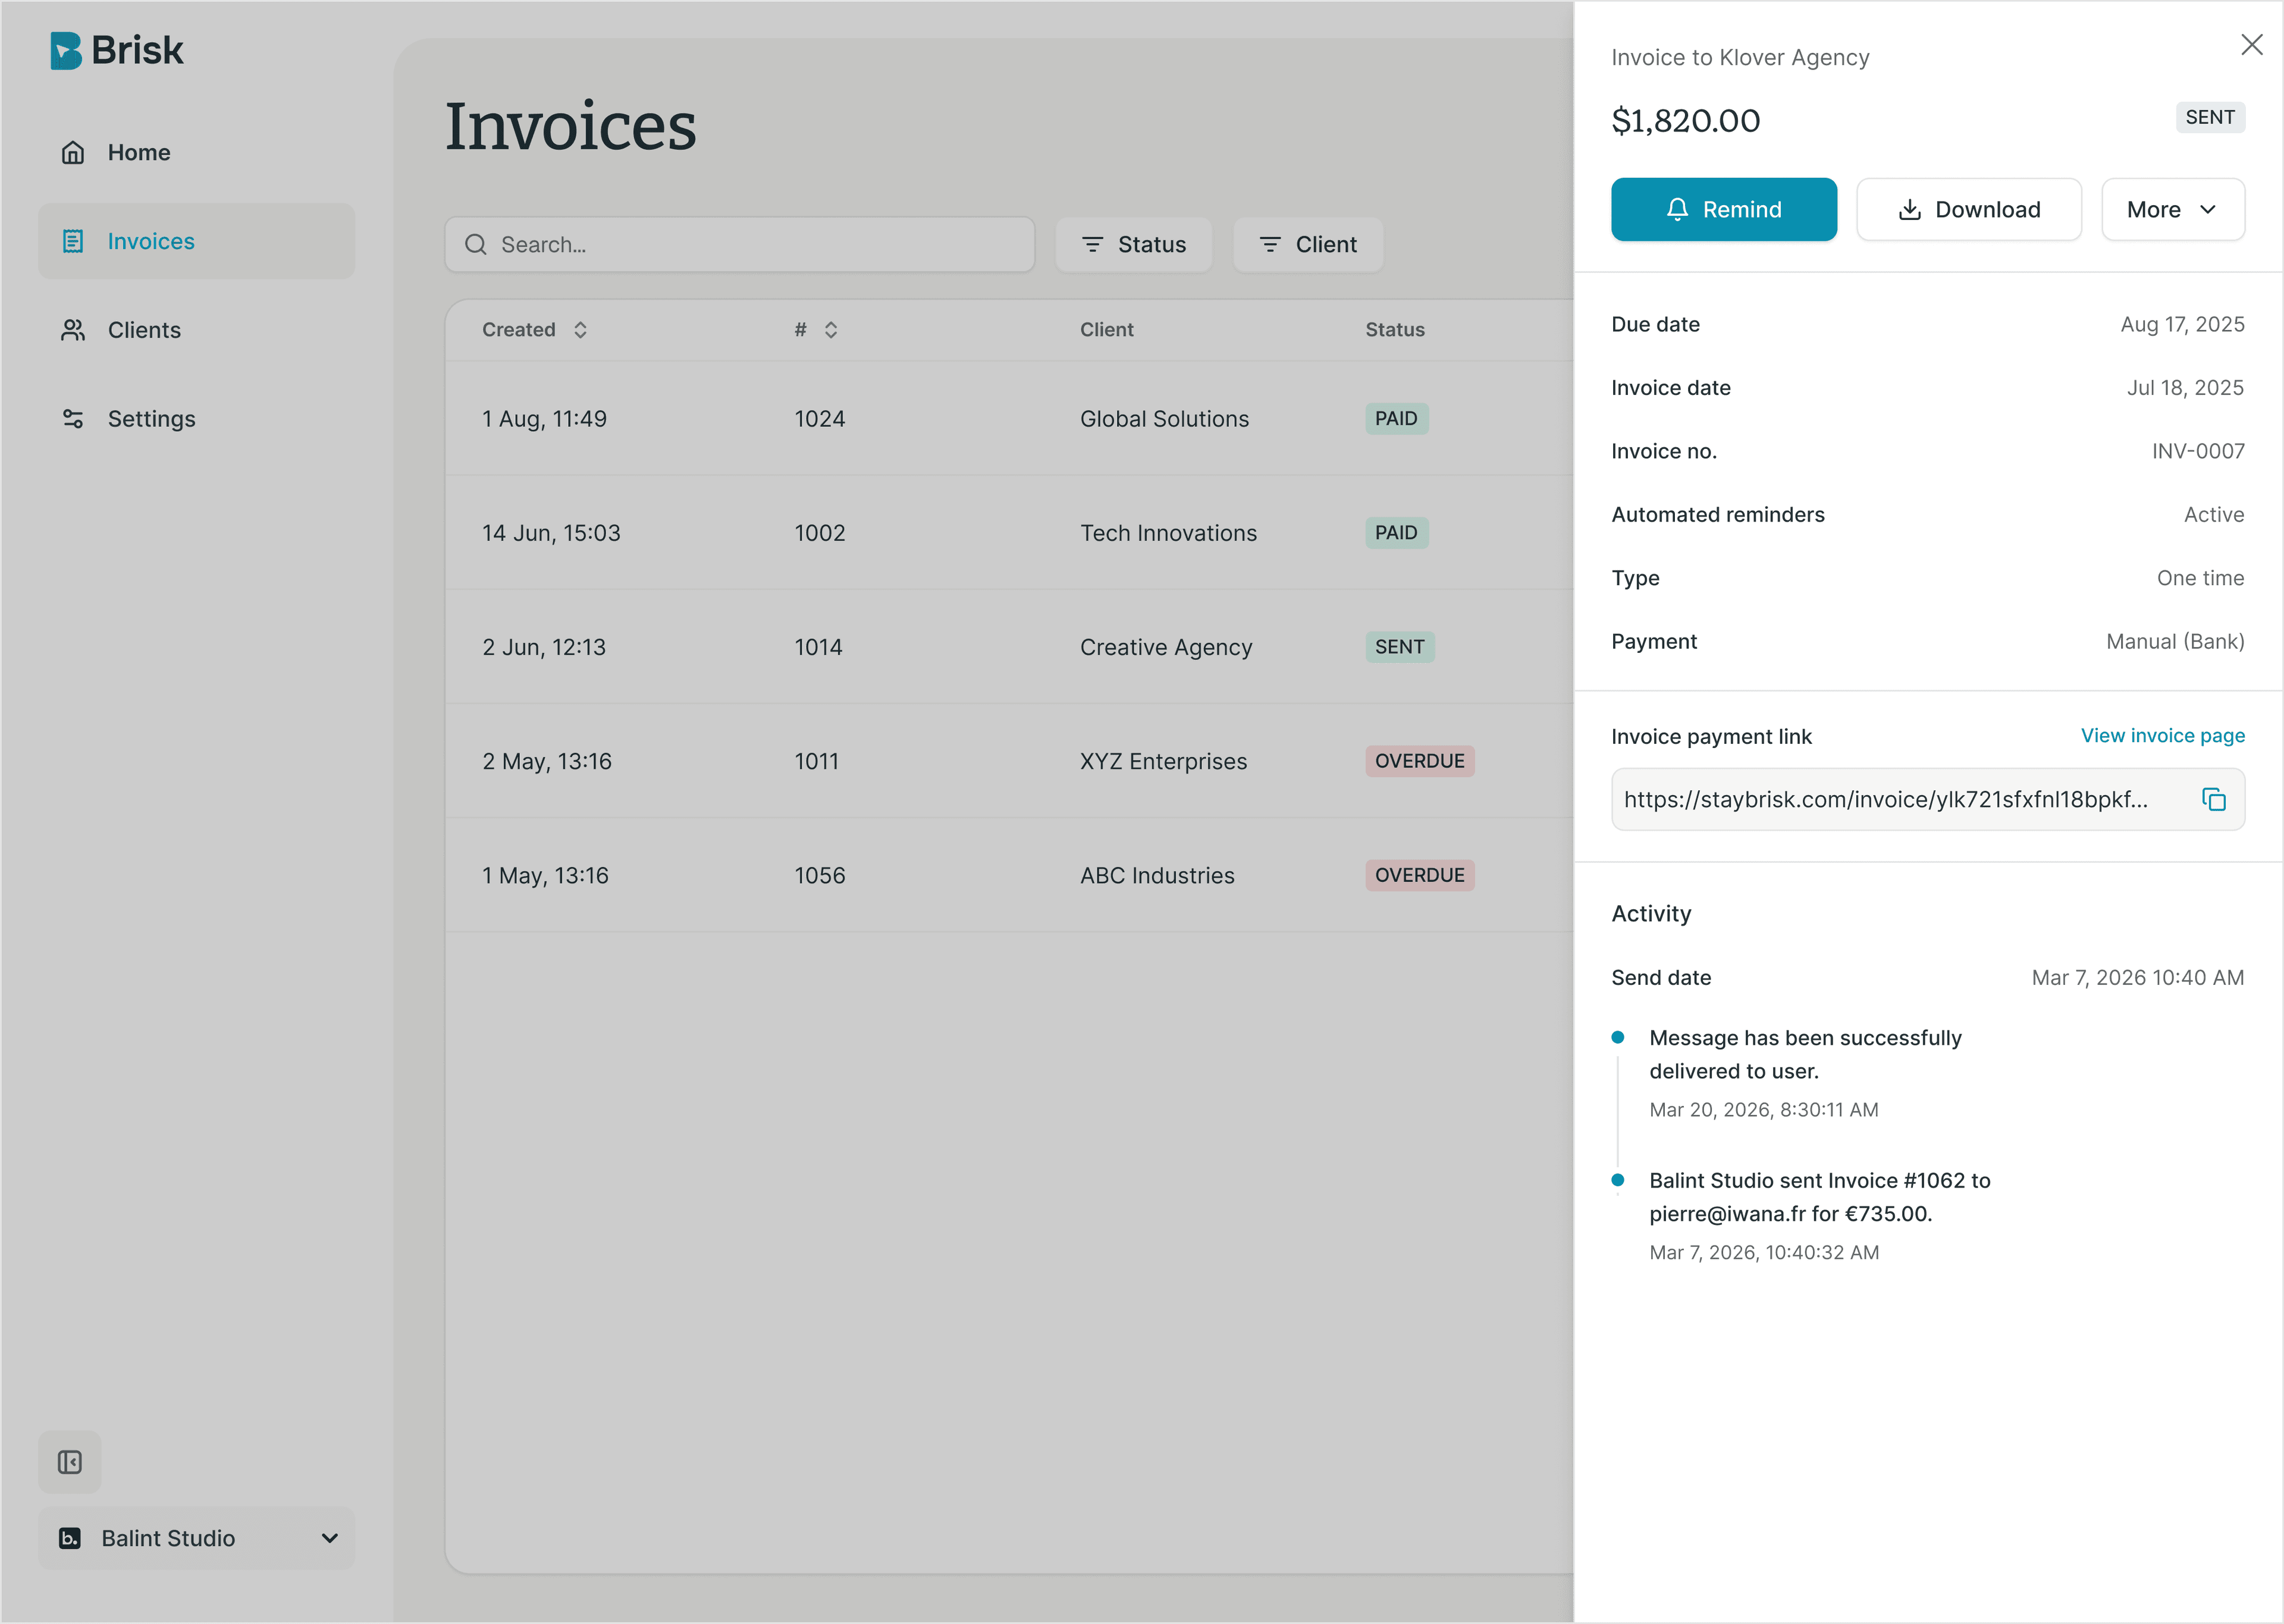2284x1624 pixels.
Task: Click the bell icon on Remind button
Action: 1678,209
